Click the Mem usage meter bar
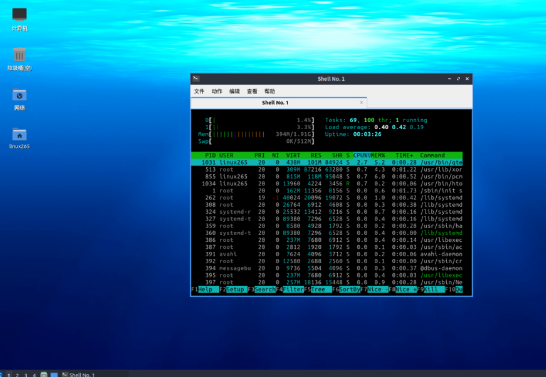546x377 pixels. point(256,134)
